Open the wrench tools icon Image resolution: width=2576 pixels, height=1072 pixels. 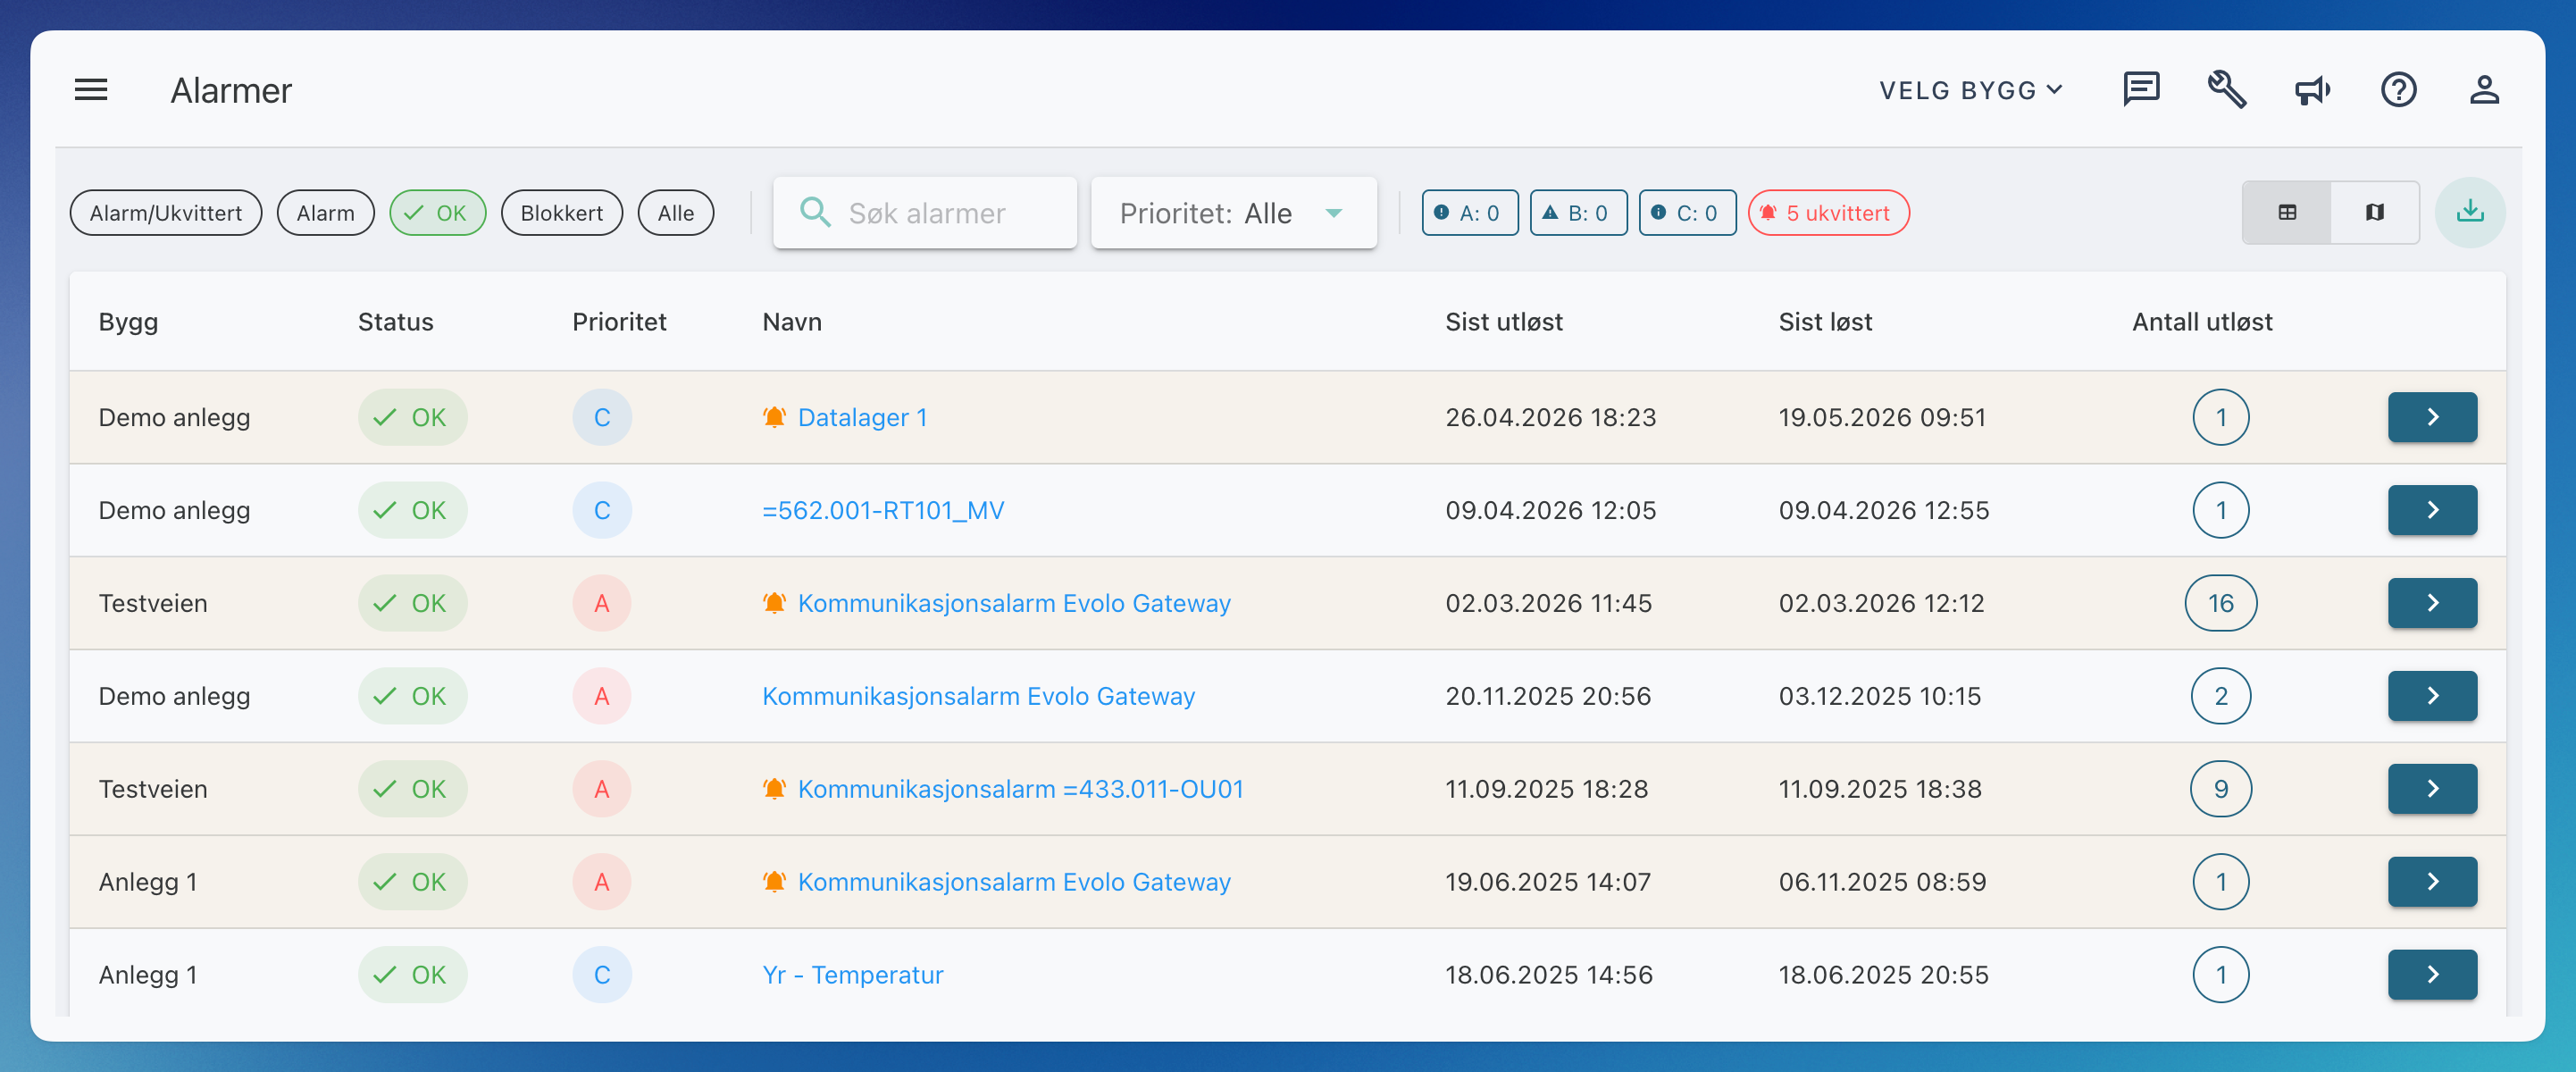coord(2227,90)
